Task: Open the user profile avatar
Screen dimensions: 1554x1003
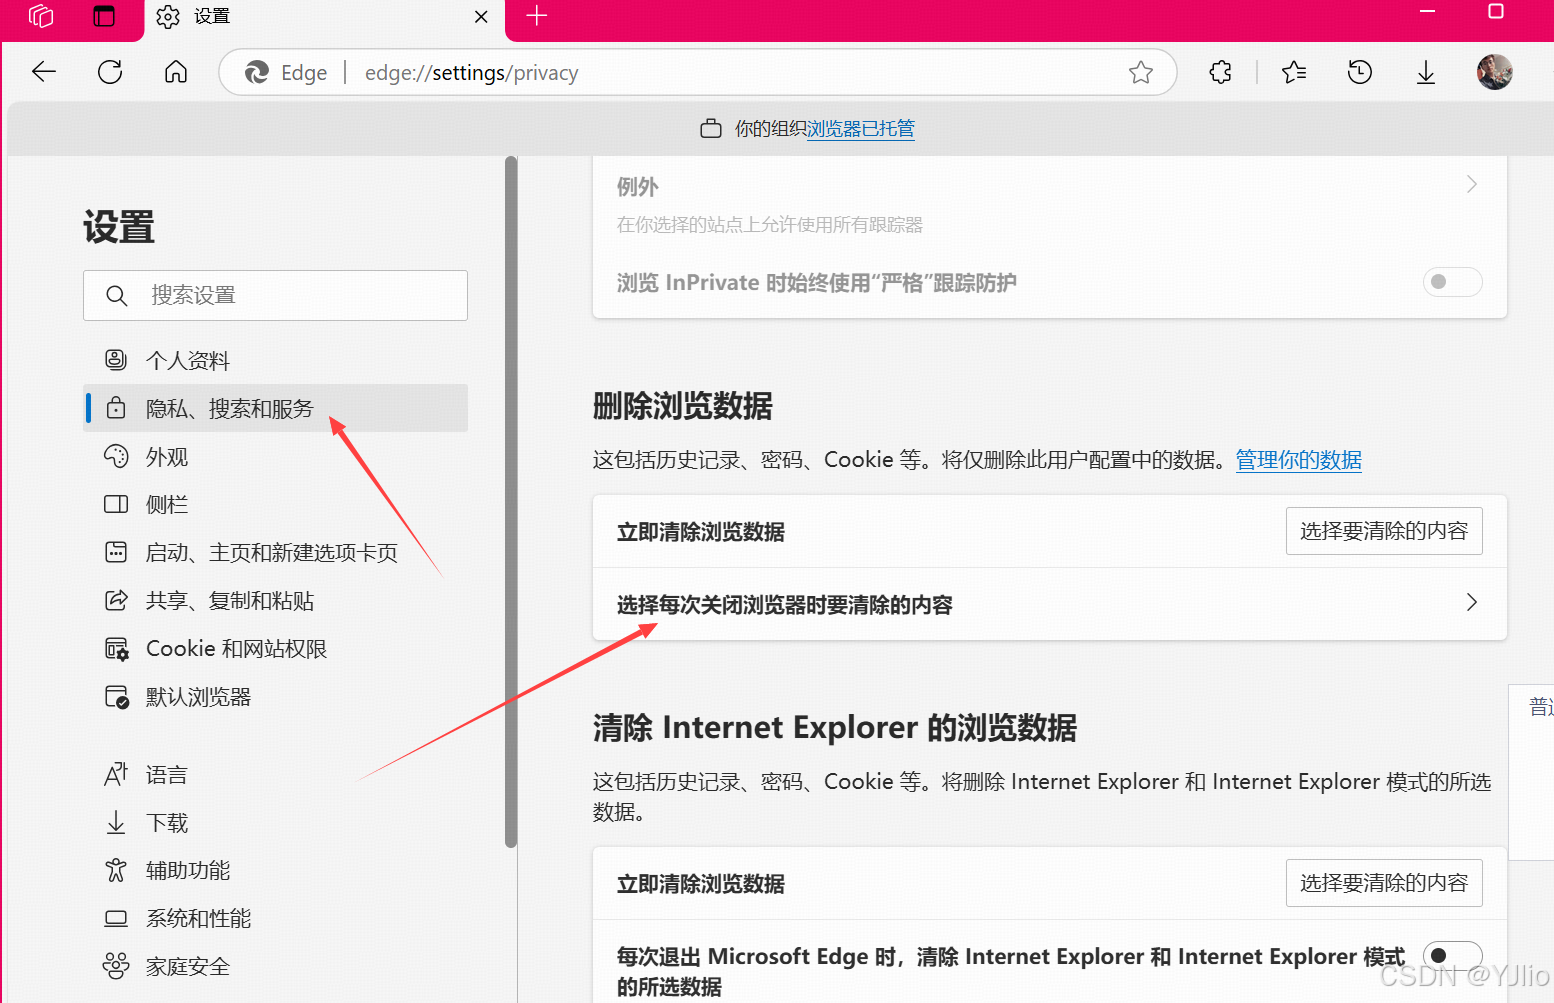Action: pyautogui.click(x=1494, y=72)
